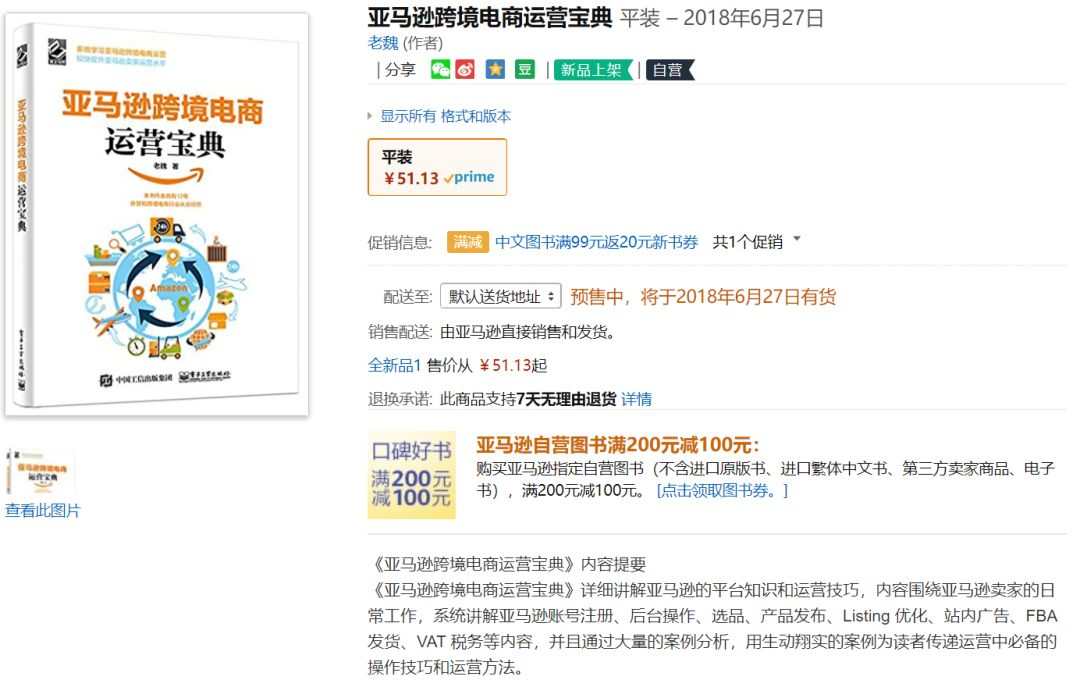Open the 全新品1 offers link
The height and width of the screenshot is (680, 1080).
394,365
